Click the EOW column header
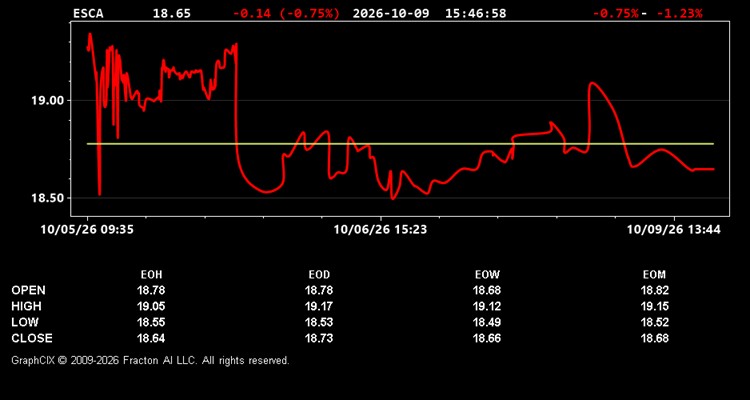This screenshot has height=400, width=750. (x=487, y=275)
